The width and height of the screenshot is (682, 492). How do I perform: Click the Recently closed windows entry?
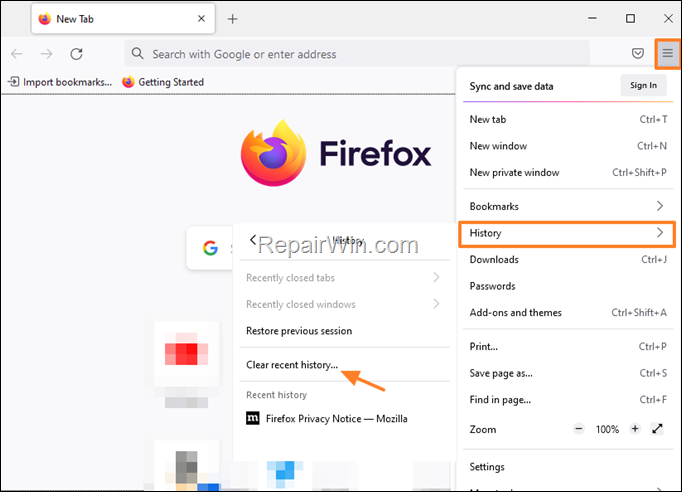pyautogui.click(x=344, y=304)
